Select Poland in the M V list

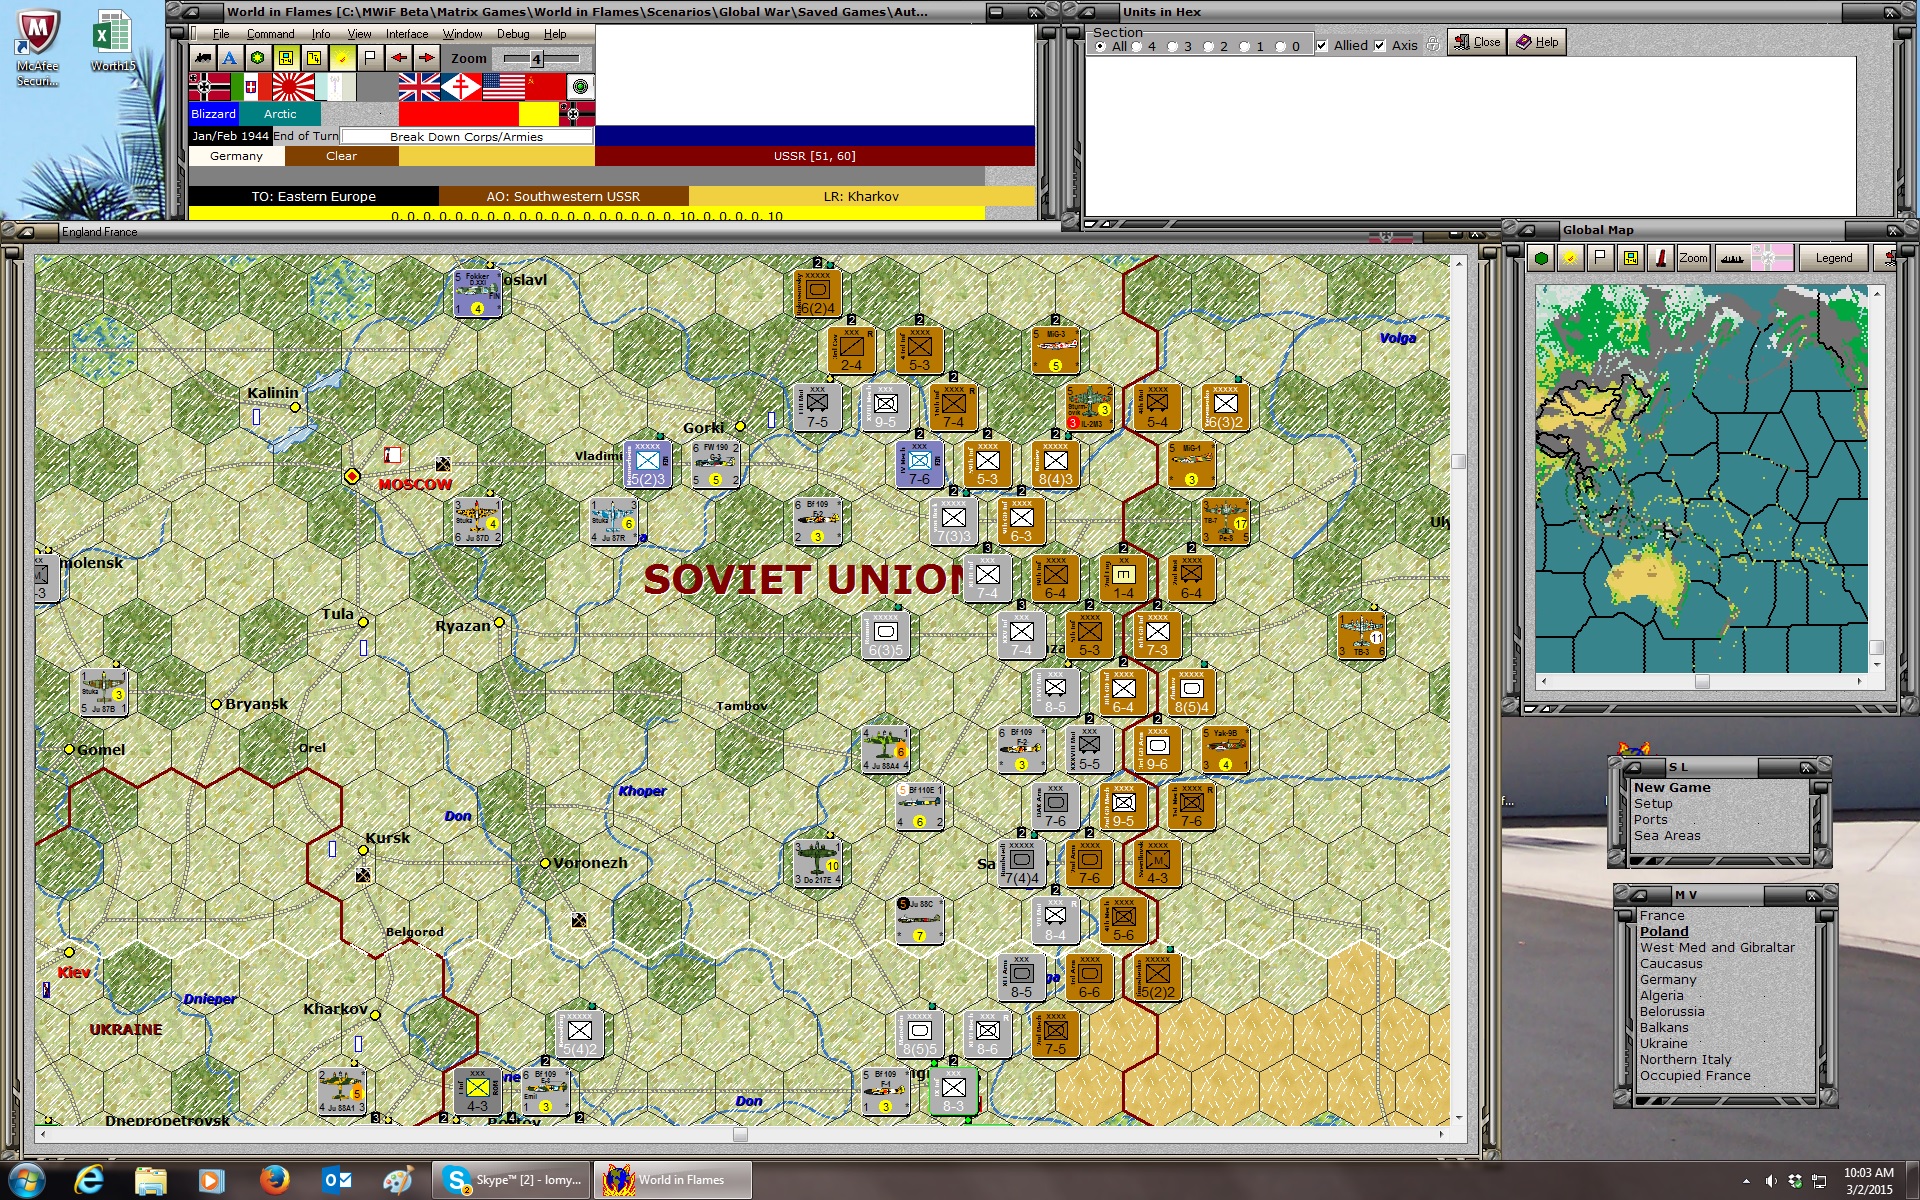point(1664,932)
